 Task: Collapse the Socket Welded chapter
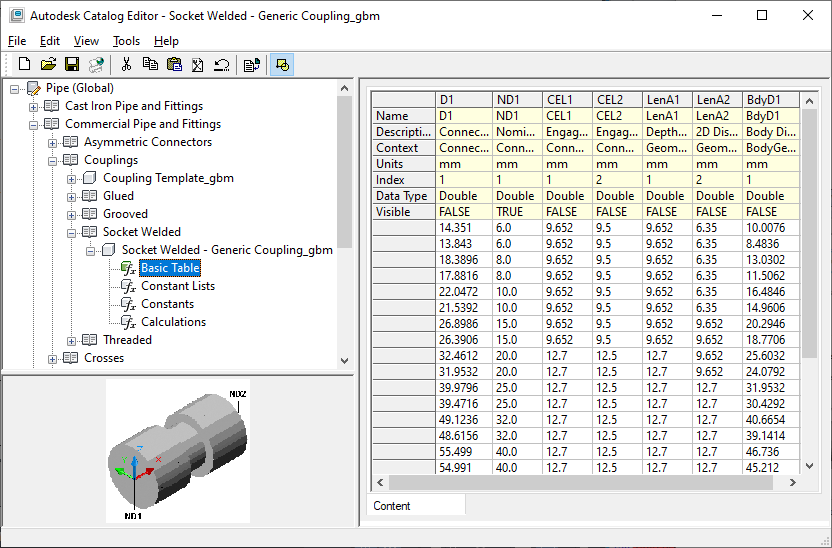72,233
